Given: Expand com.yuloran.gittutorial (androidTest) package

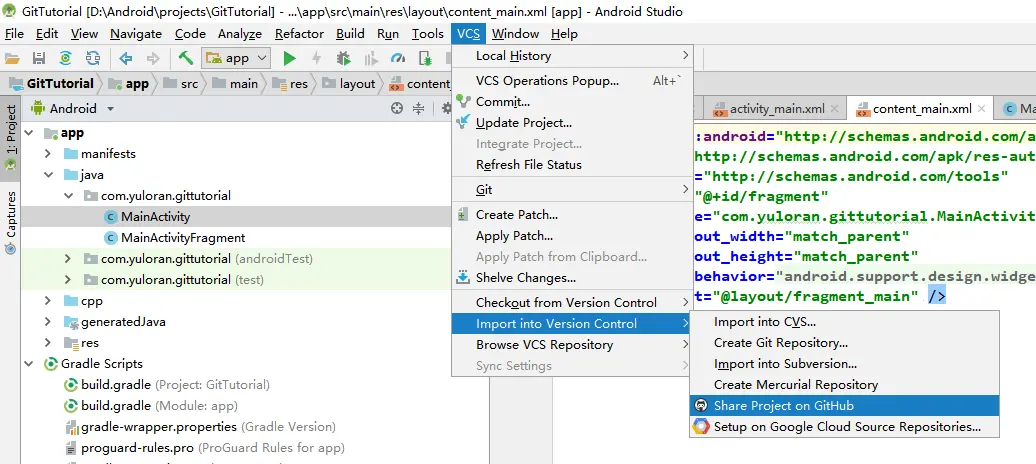Looking at the screenshot, I should click(67, 258).
